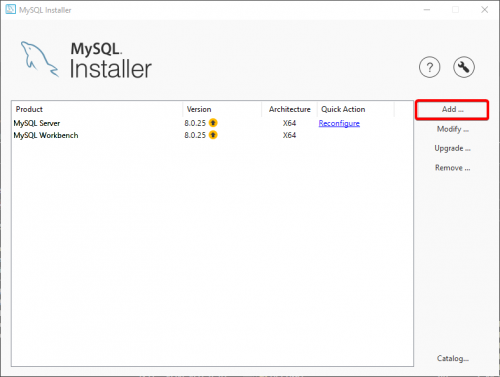The image size is (500, 377).
Task: Click the Quick Action column header
Action: (x=356, y=109)
